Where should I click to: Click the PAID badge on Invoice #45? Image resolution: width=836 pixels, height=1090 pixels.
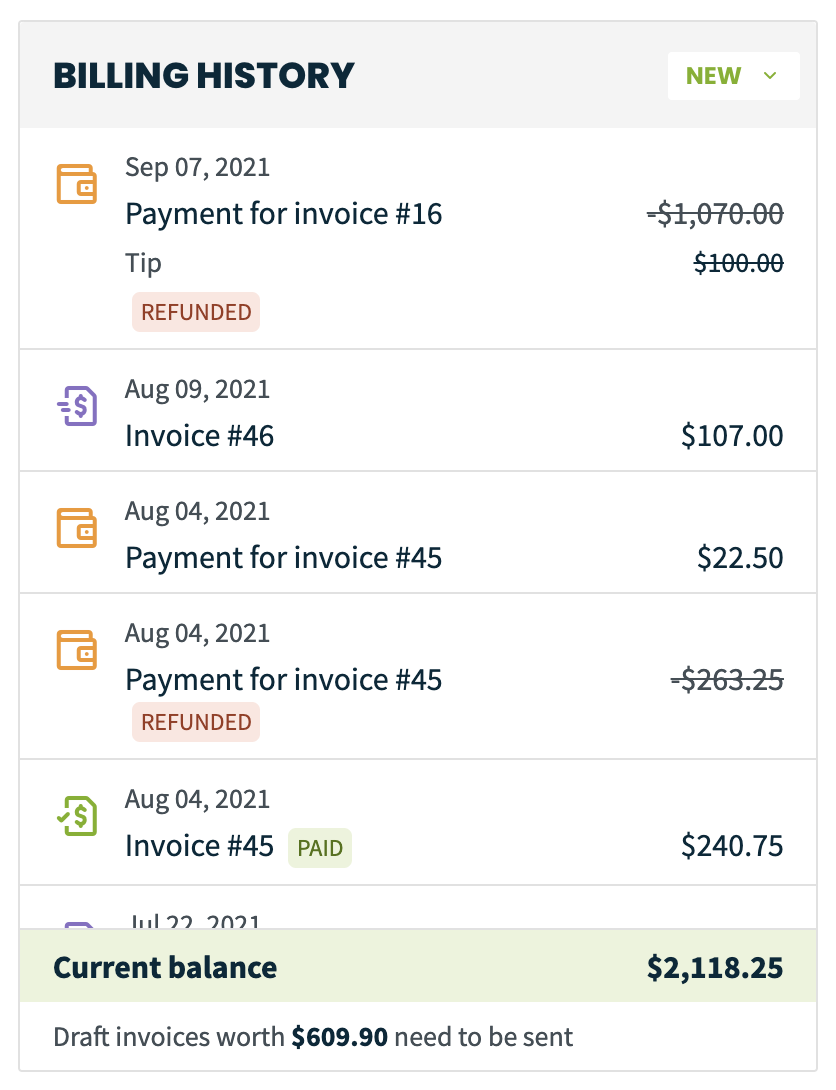320,848
